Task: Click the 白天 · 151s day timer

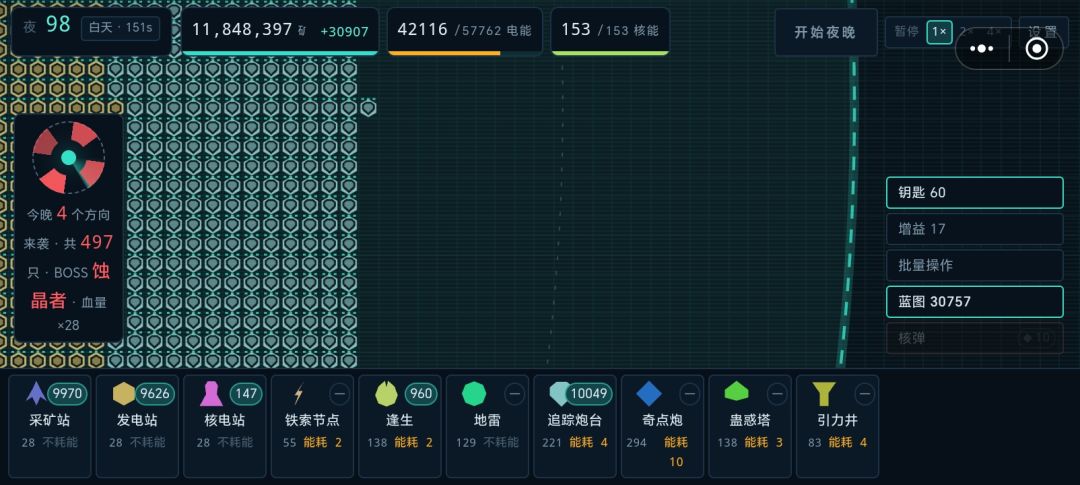Action: (121, 29)
